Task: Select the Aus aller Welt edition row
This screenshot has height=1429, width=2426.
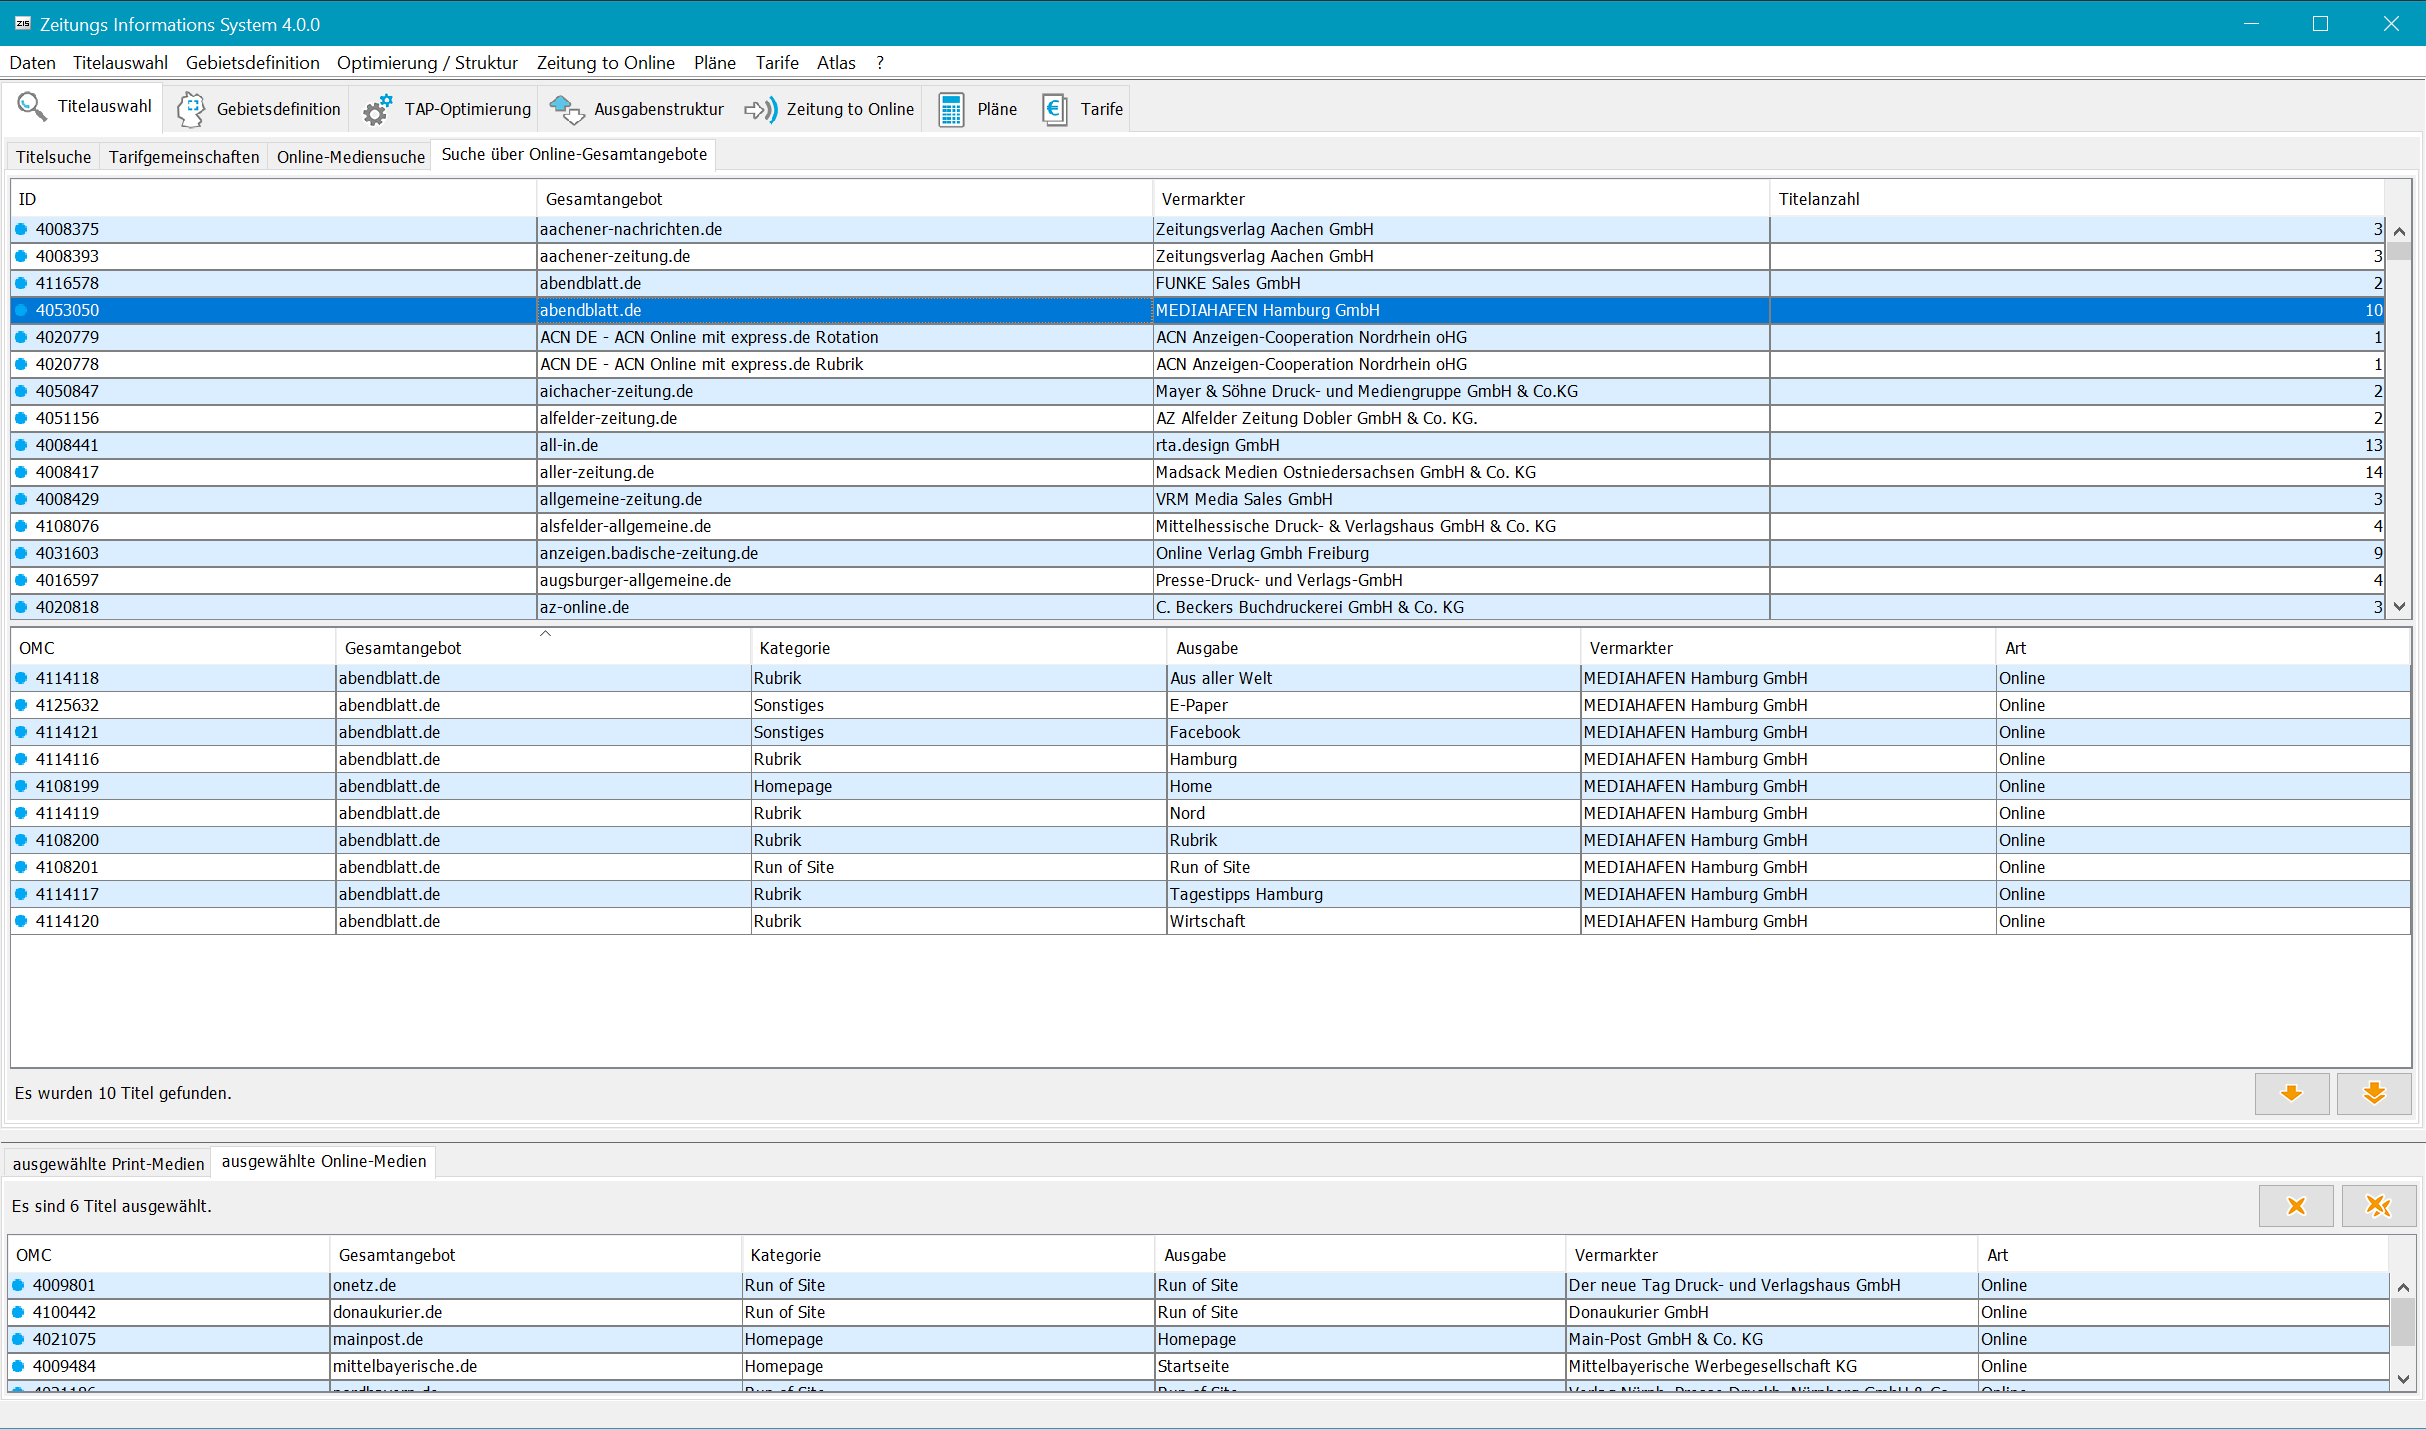Action: 1210,678
